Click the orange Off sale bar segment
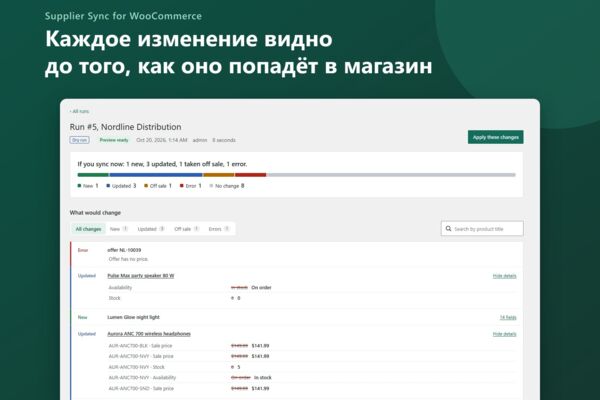The image size is (600, 400). pos(219,175)
